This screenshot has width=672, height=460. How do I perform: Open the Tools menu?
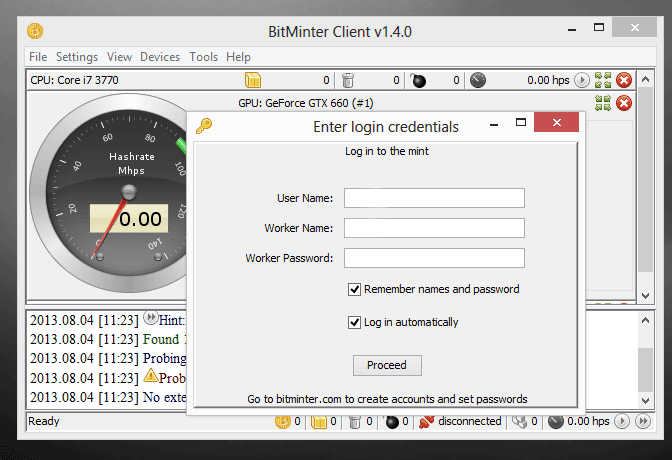[x=204, y=57]
